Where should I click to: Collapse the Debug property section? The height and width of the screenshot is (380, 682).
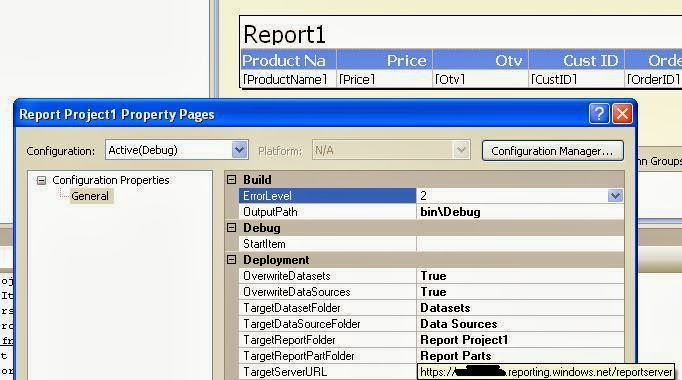point(232,228)
